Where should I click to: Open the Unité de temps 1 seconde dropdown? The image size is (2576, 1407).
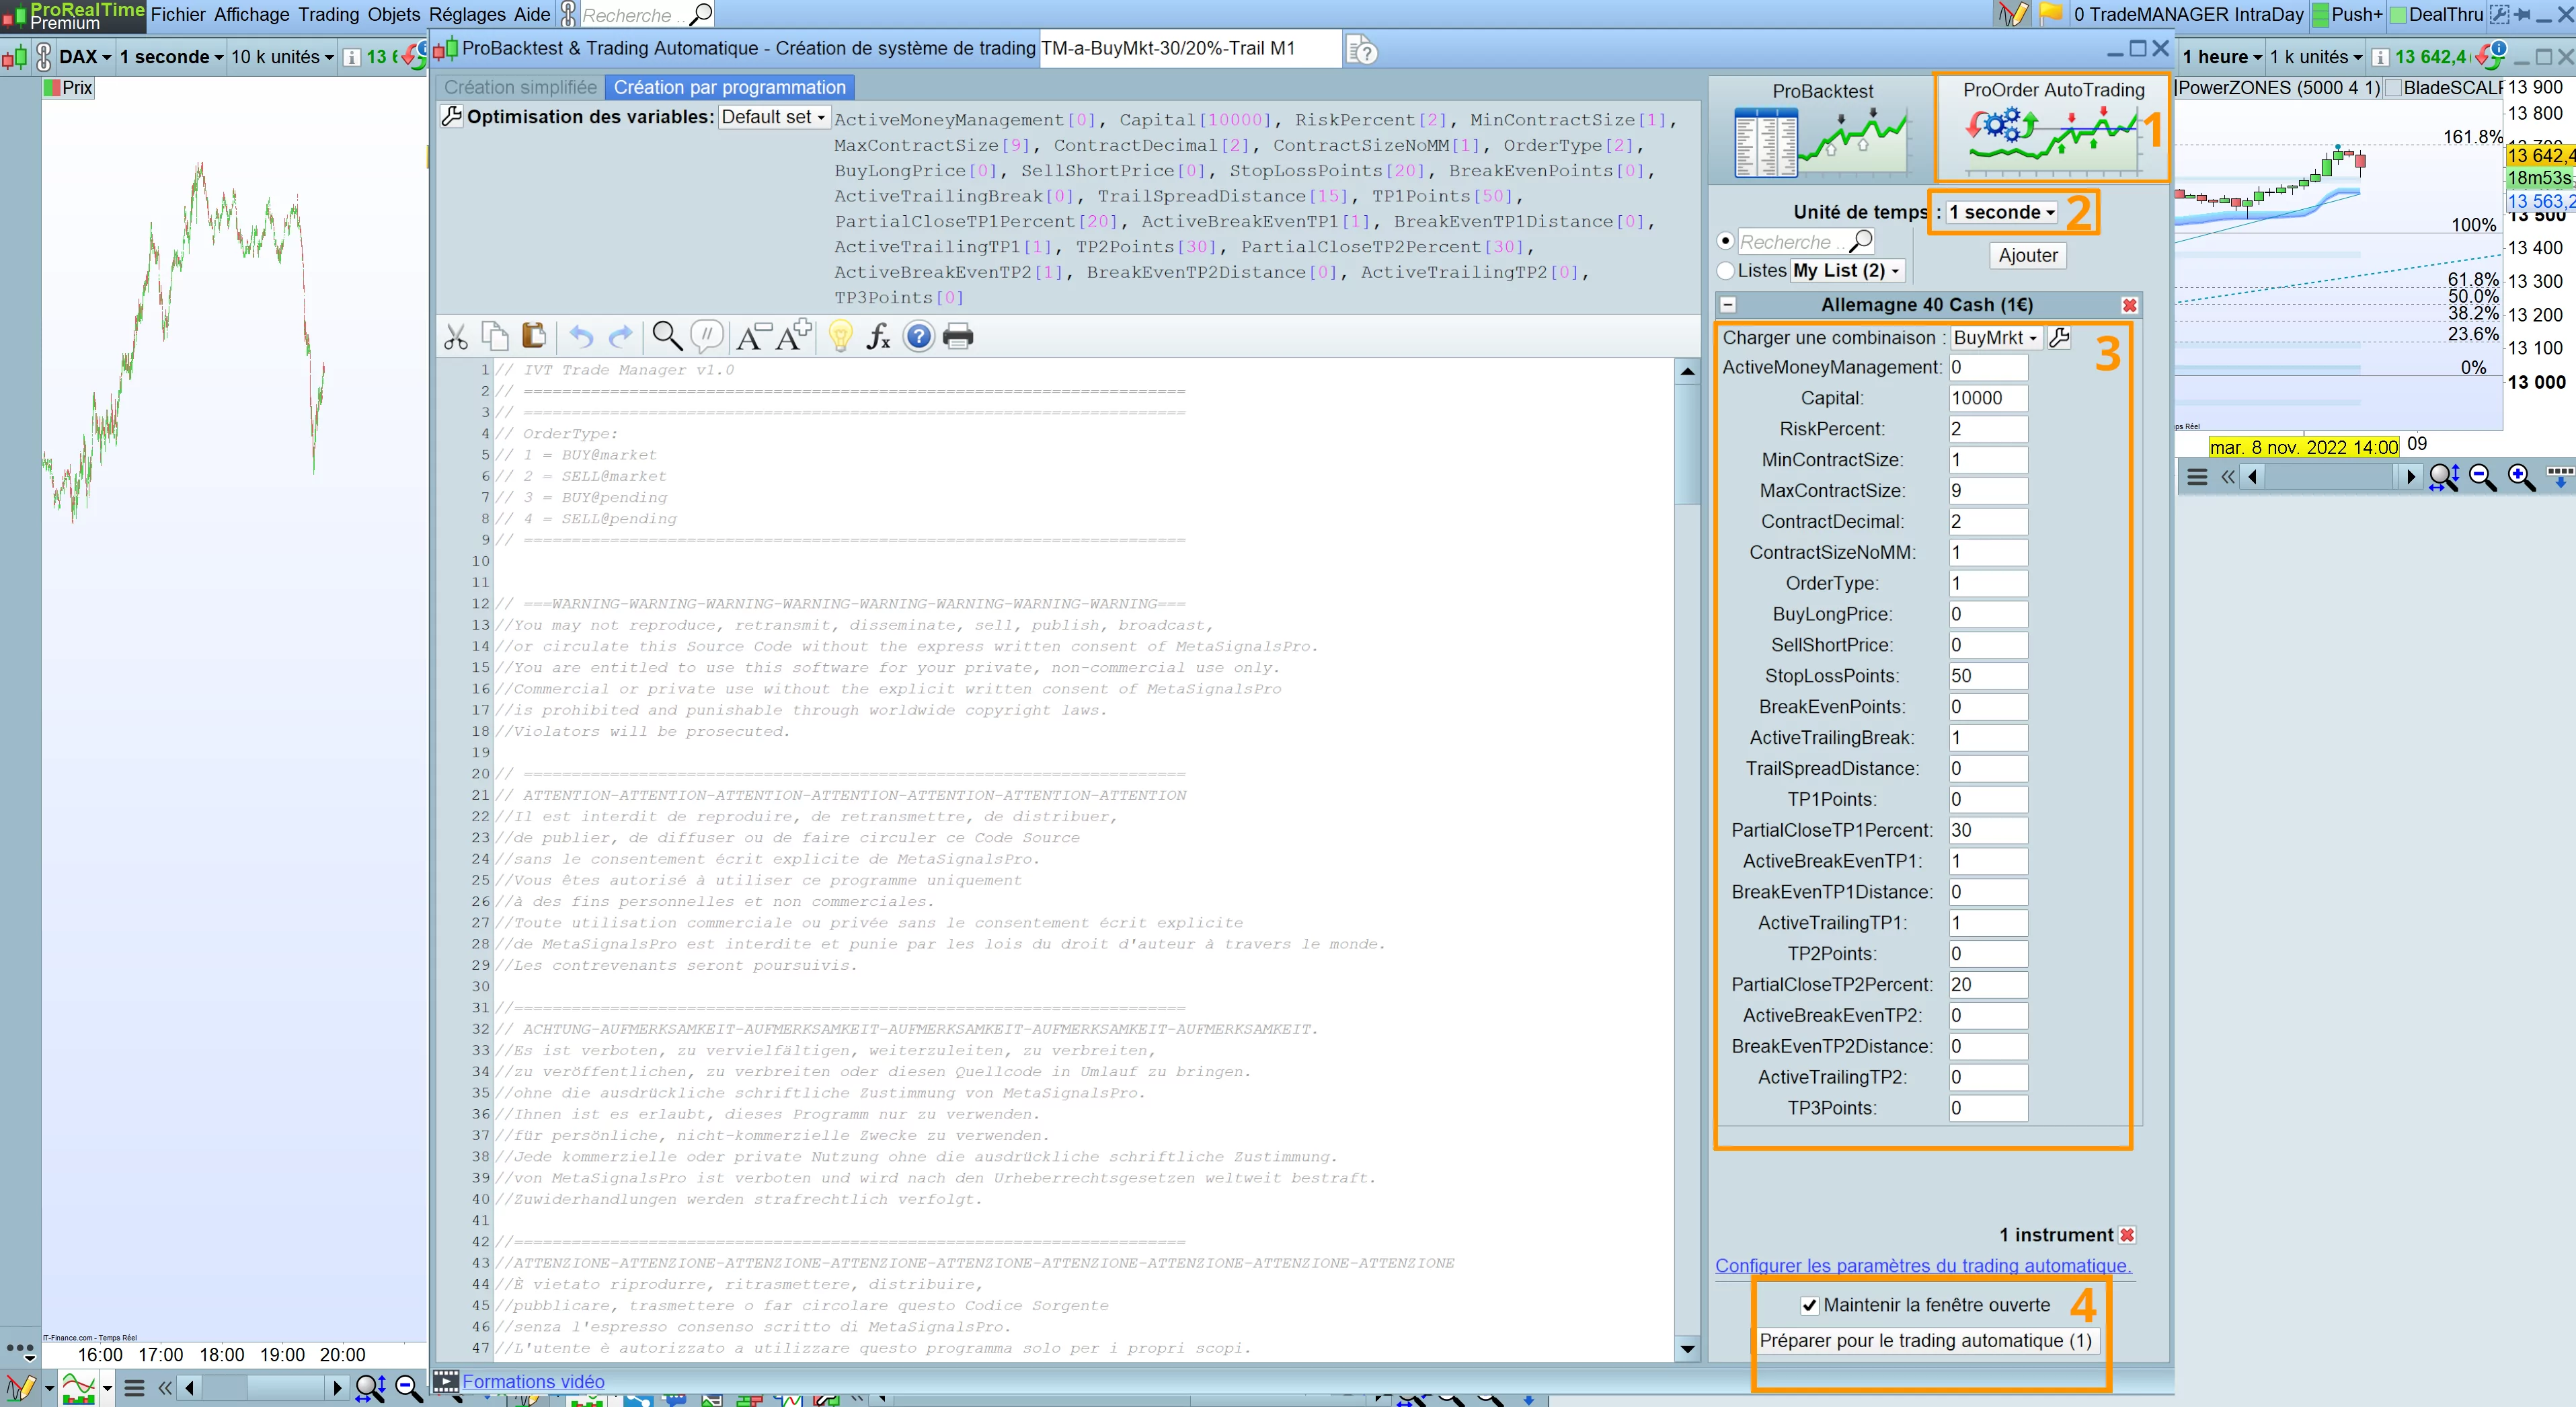[2002, 212]
